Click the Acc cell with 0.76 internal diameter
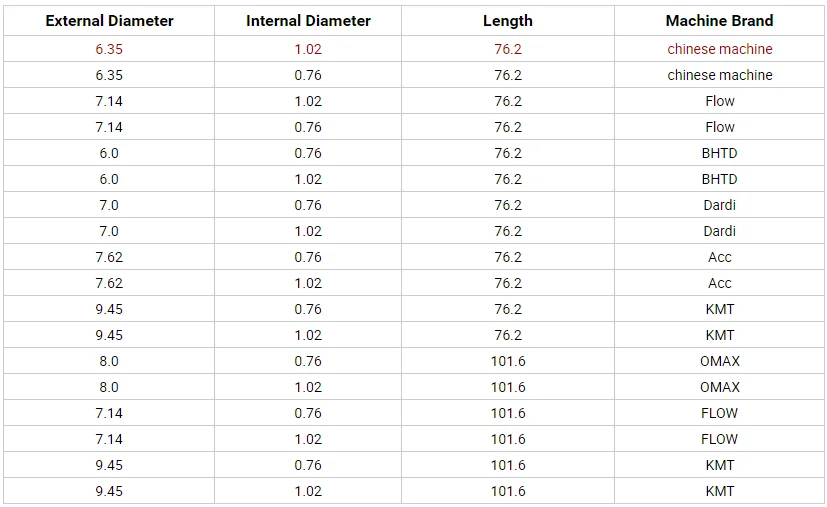Viewport: 827px width, 507px height. coord(719,257)
